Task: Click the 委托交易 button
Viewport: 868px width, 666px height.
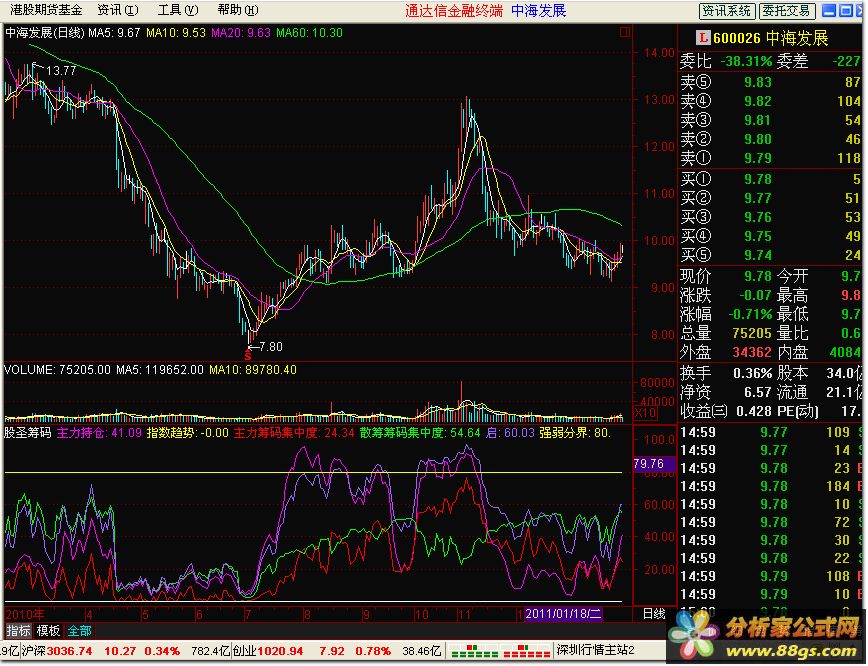Action: pos(786,11)
